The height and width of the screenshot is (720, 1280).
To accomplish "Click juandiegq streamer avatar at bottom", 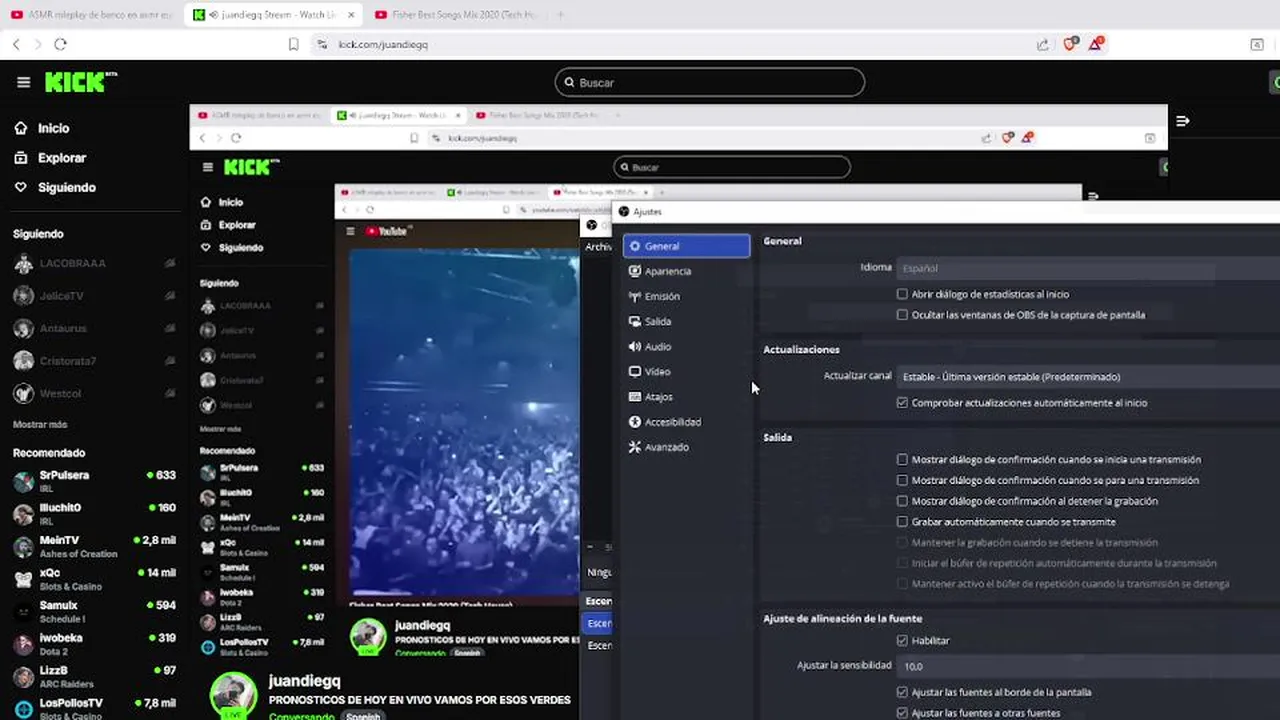I will (x=233, y=696).
